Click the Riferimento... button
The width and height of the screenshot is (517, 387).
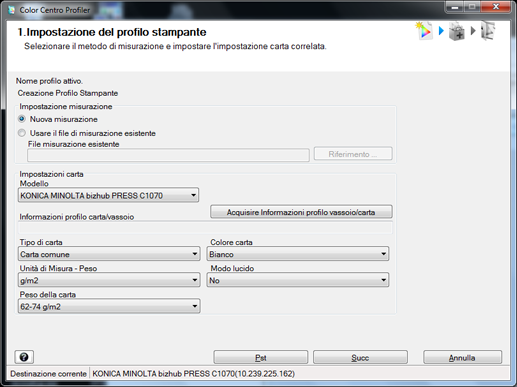click(353, 154)
